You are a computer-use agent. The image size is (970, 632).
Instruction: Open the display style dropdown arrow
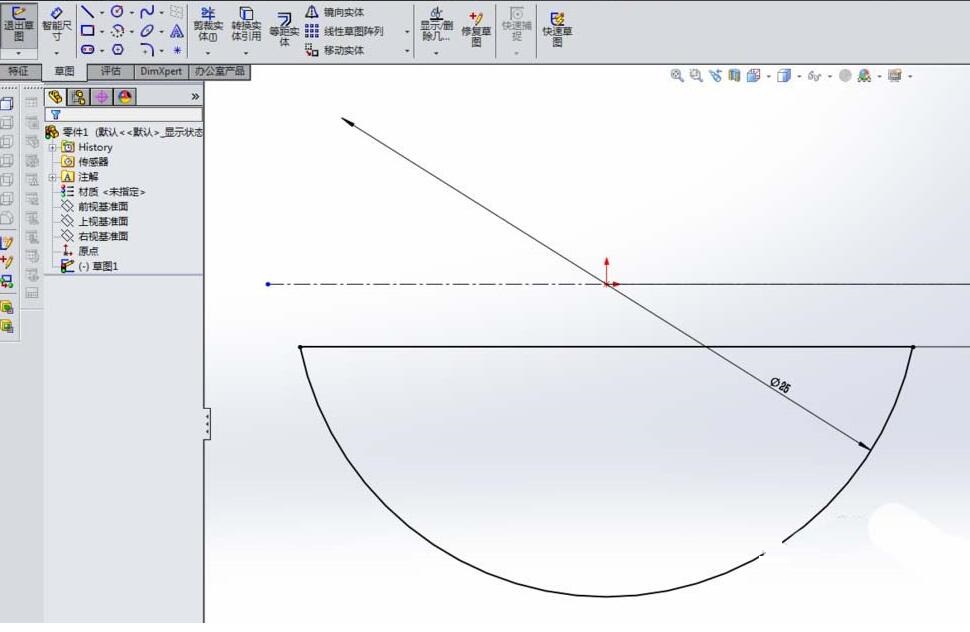click(x=800, y=77)
